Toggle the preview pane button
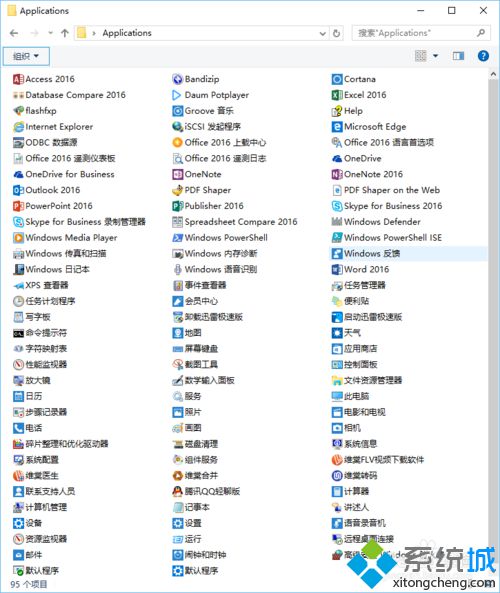The width and height of the screenshot is (500, 593). click(x=458, y=56)
